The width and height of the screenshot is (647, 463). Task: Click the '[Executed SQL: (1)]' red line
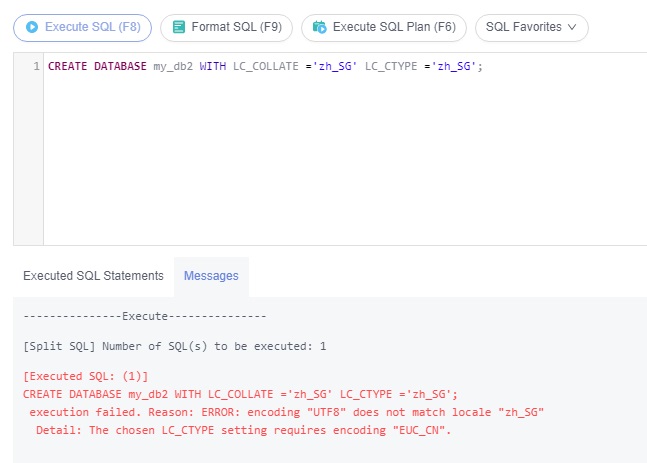85,376
